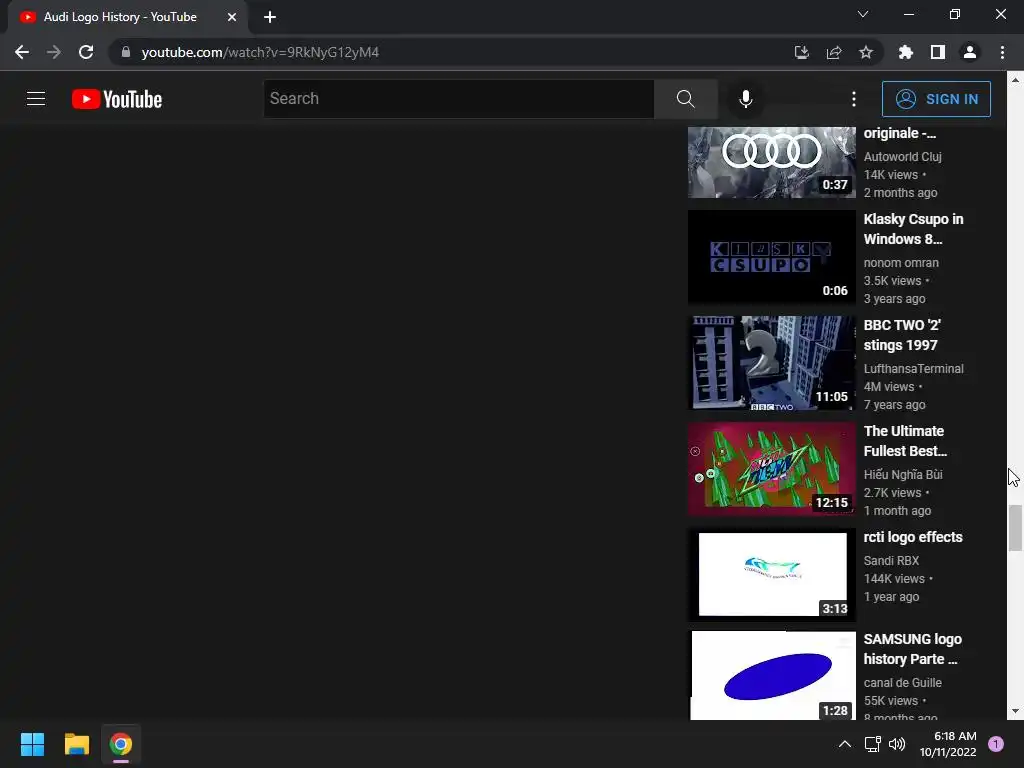Start voice search with microphone icon

745,99
